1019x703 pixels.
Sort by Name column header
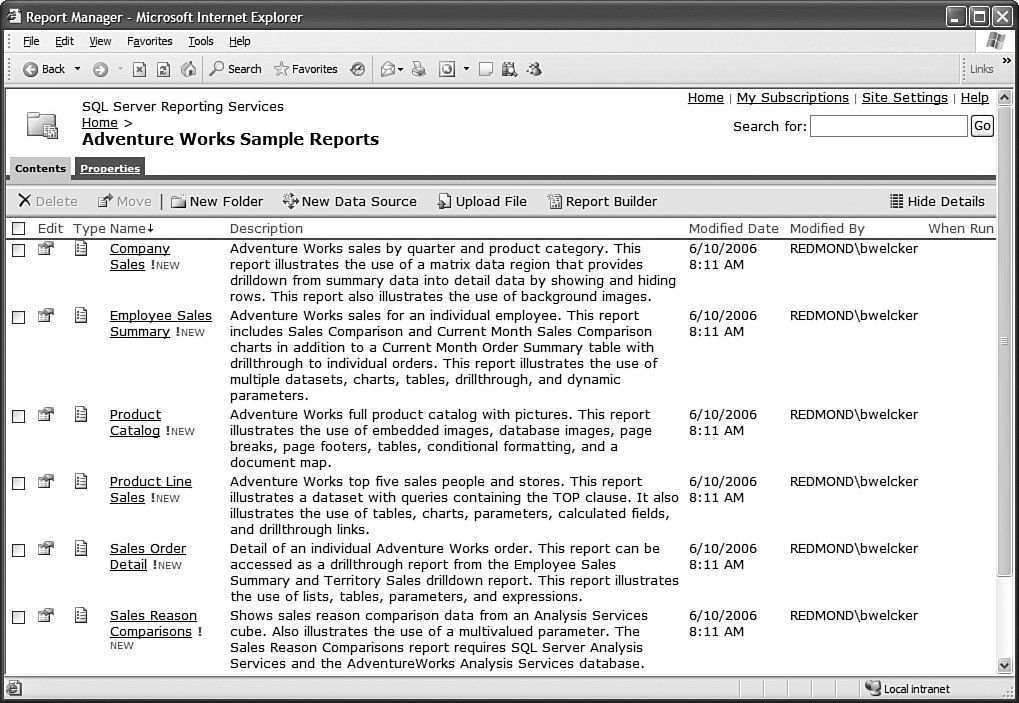[x=131, y=228]
